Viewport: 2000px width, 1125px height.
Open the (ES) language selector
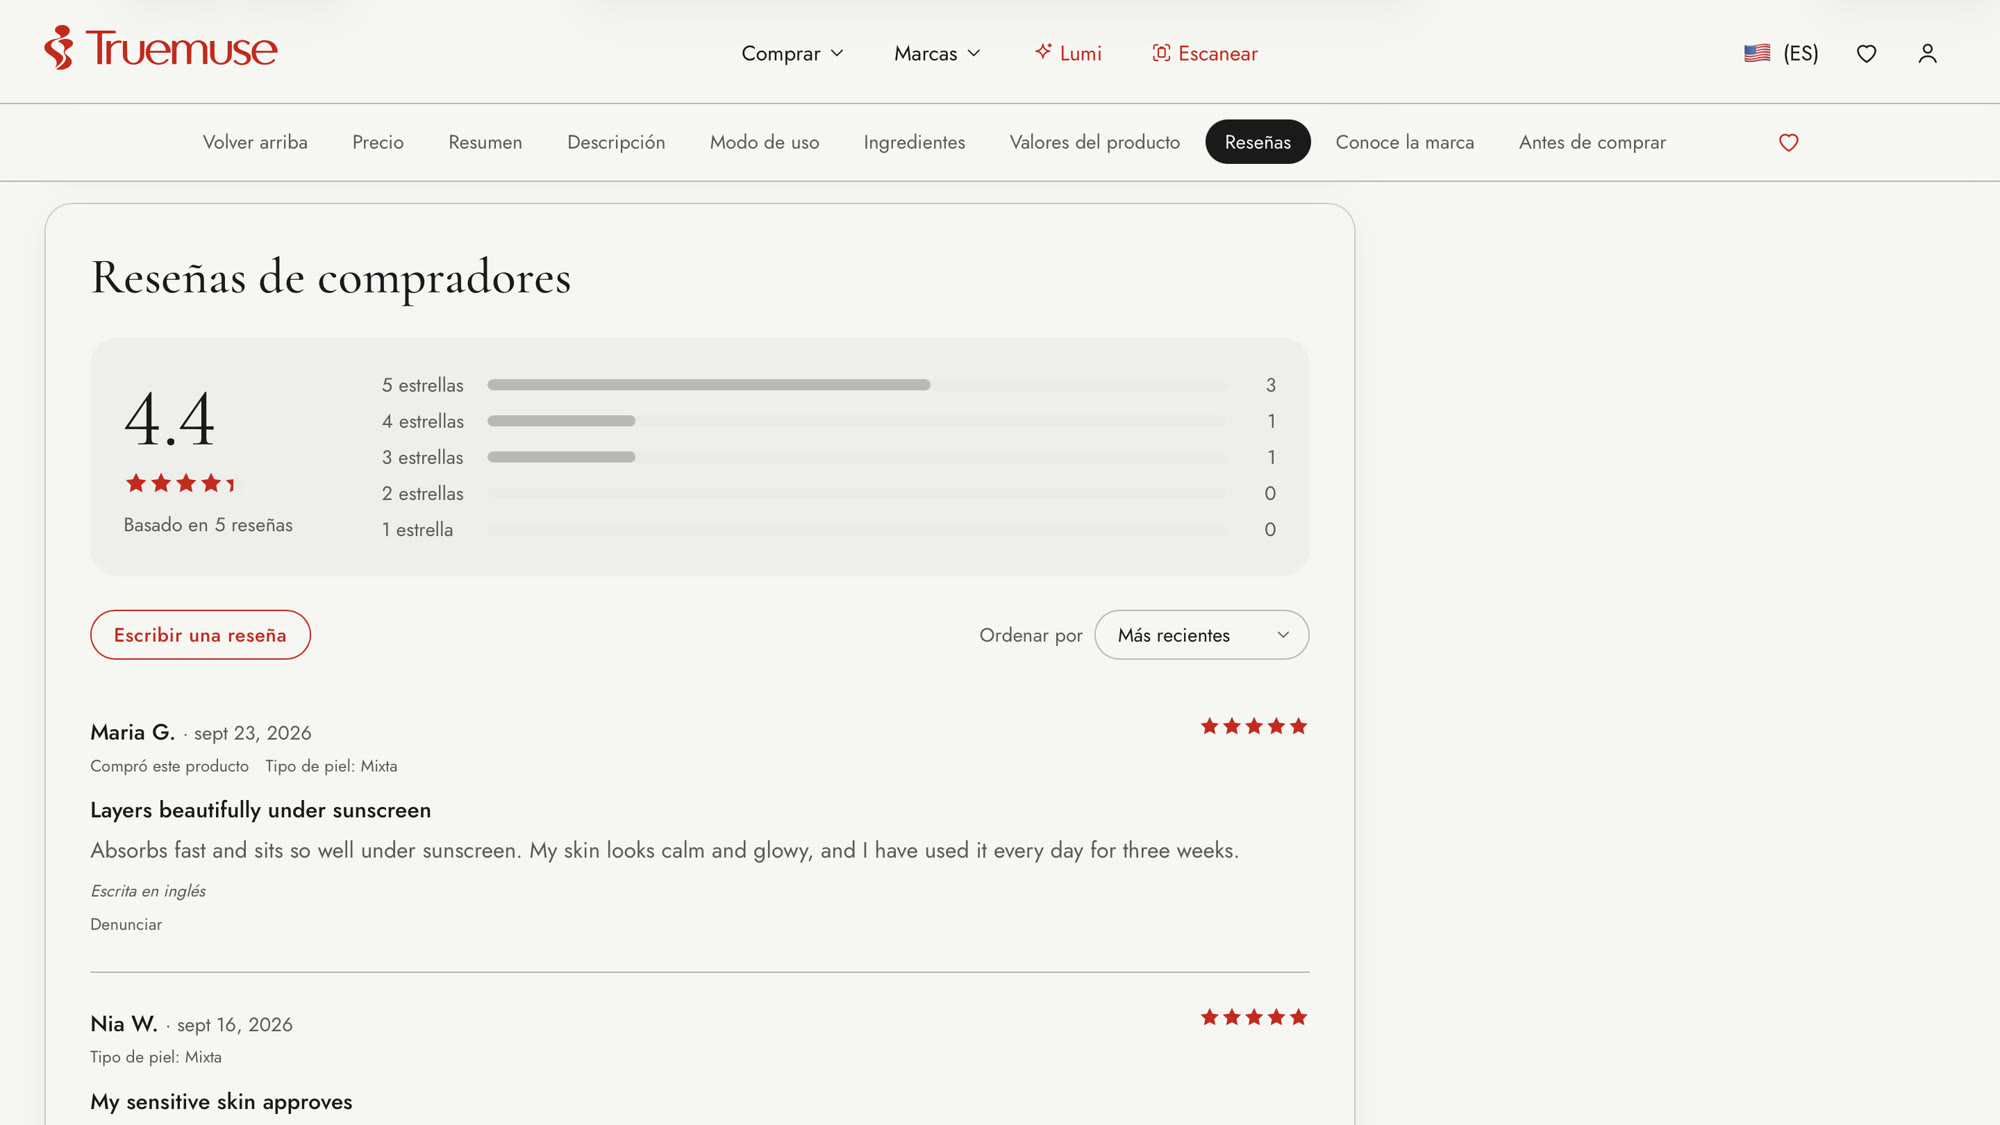pos(1800,53)
